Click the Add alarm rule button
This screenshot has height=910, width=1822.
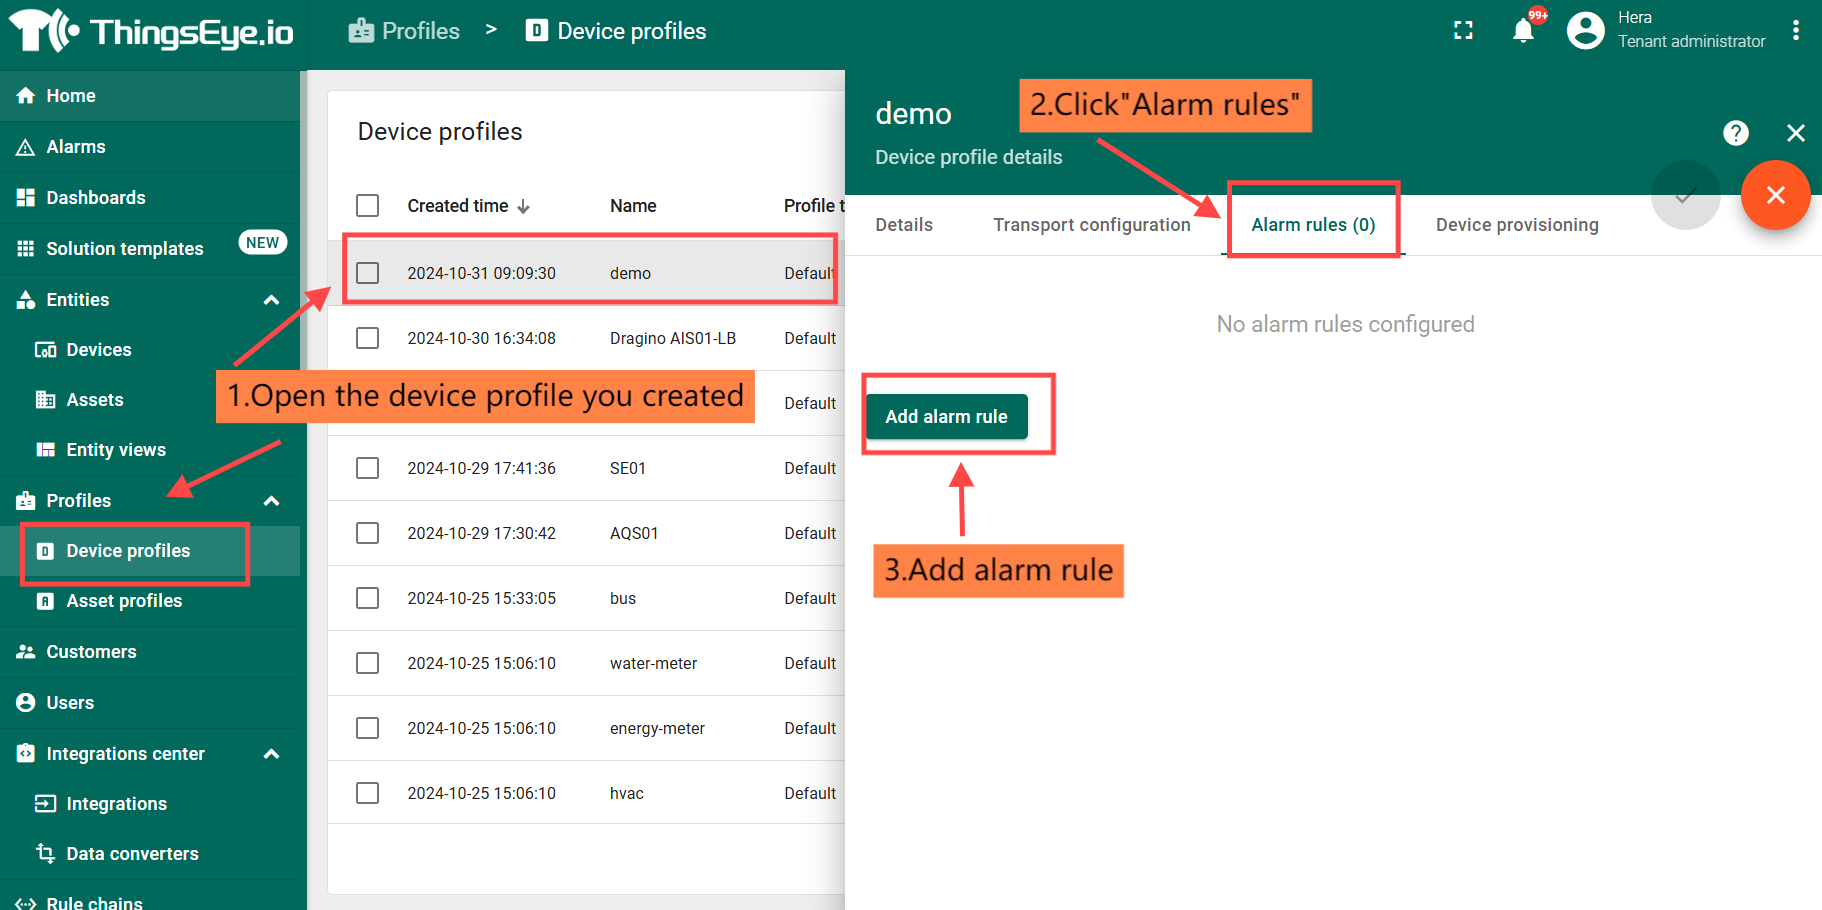(946, 417)
